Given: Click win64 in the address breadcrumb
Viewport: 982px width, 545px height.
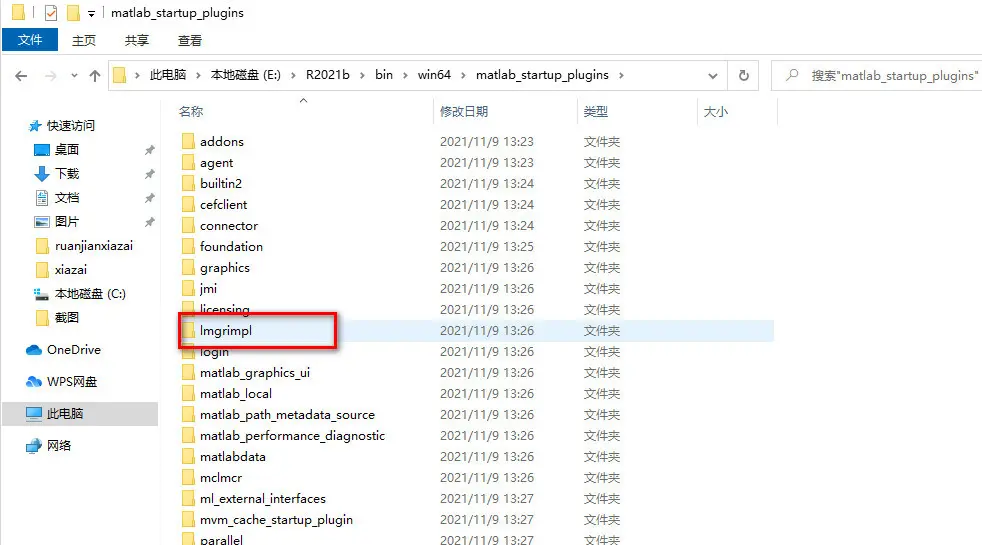Looking at the screenshot, I should (x=434, y=75).
